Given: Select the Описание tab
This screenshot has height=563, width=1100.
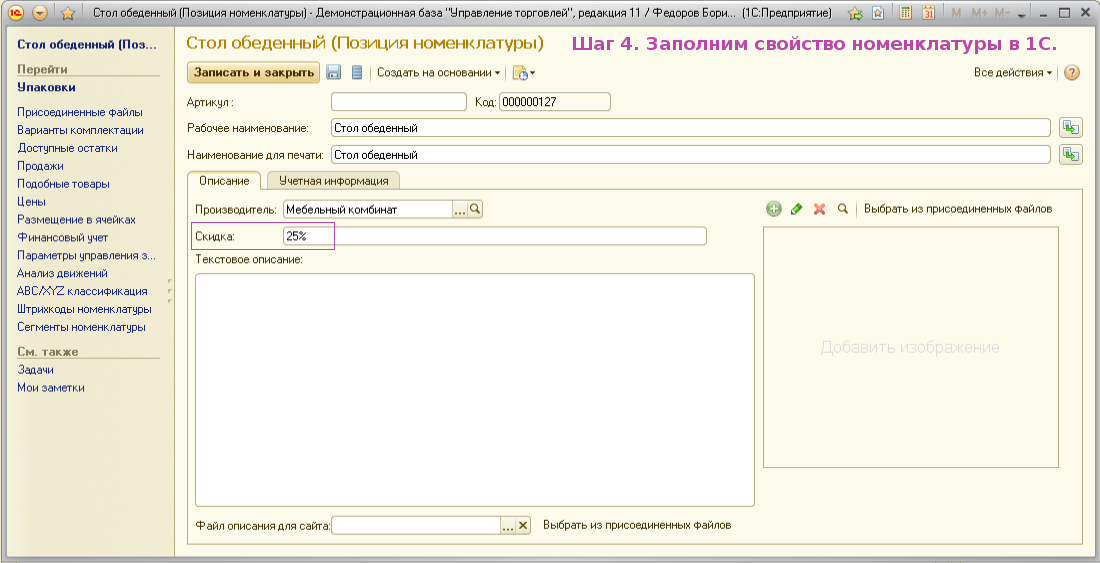Looking at the screenshot, I should [x=224, y=181].
